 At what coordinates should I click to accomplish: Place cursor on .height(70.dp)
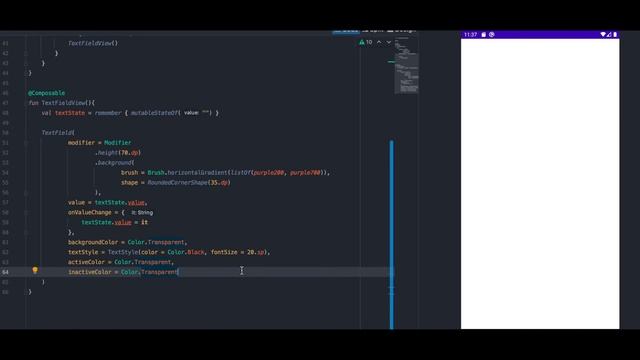point(118,153)
